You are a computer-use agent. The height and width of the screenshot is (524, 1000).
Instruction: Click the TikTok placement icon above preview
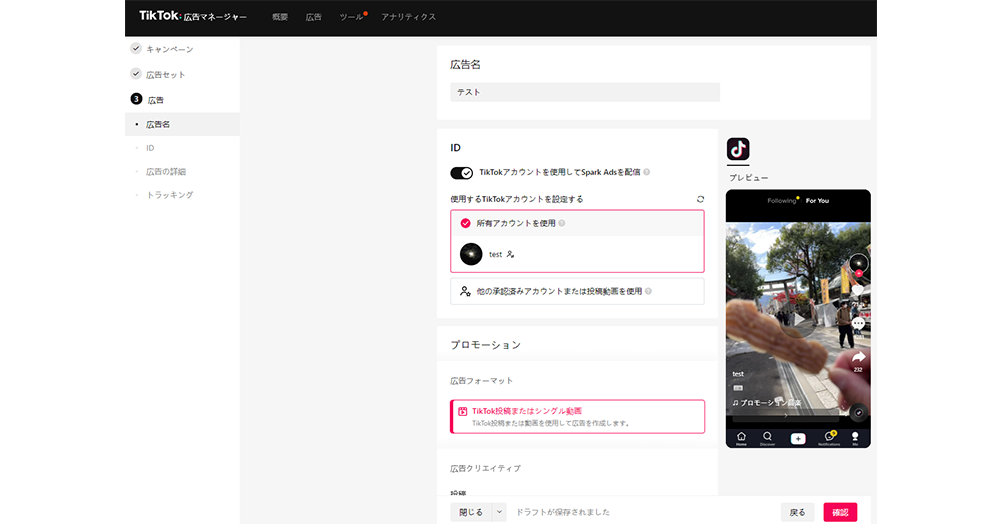[739, 149]
